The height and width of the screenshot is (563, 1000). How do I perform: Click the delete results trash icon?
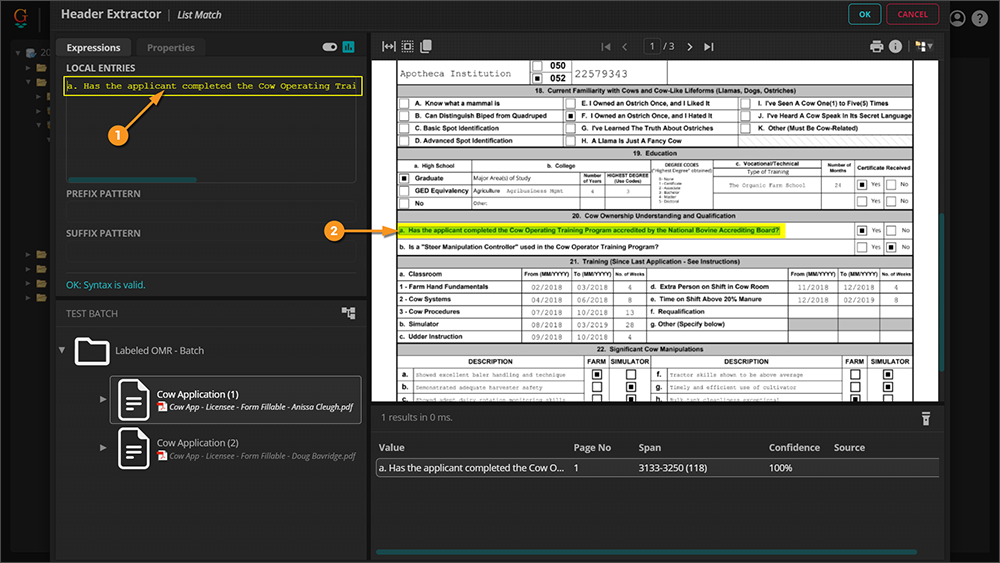coord(926,418)
